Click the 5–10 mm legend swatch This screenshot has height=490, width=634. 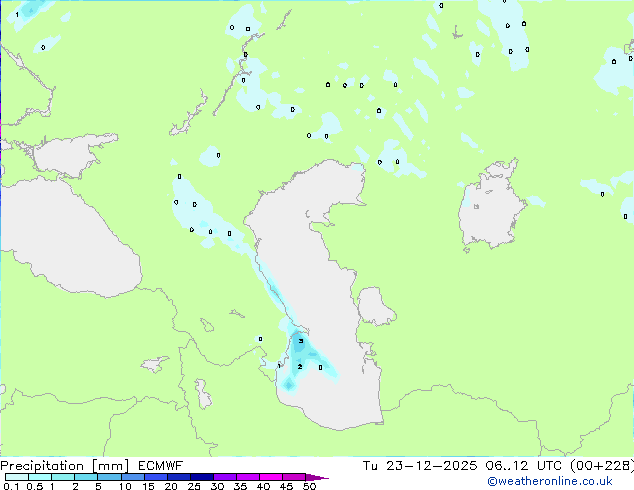[x=110, y=477]
